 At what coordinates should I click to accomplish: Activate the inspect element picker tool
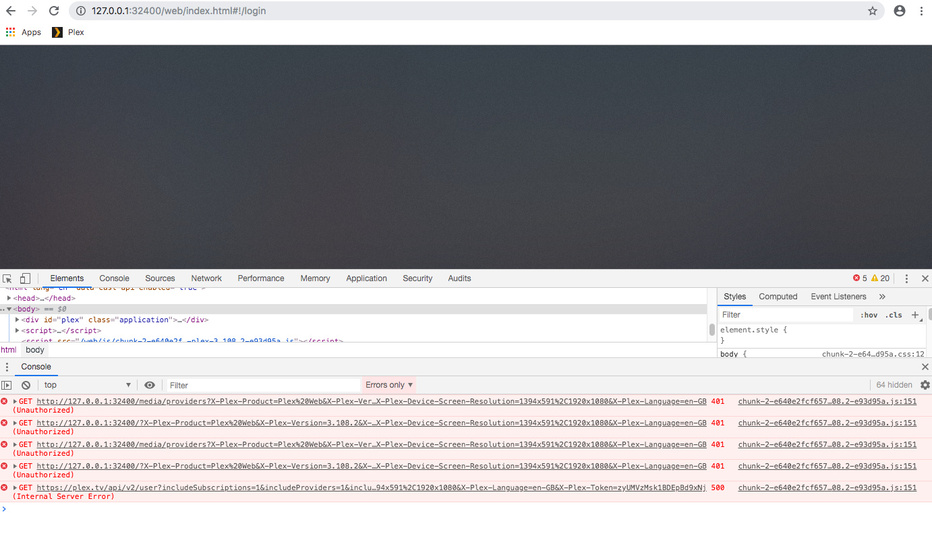pyautogui.click(x=7, y=278)
